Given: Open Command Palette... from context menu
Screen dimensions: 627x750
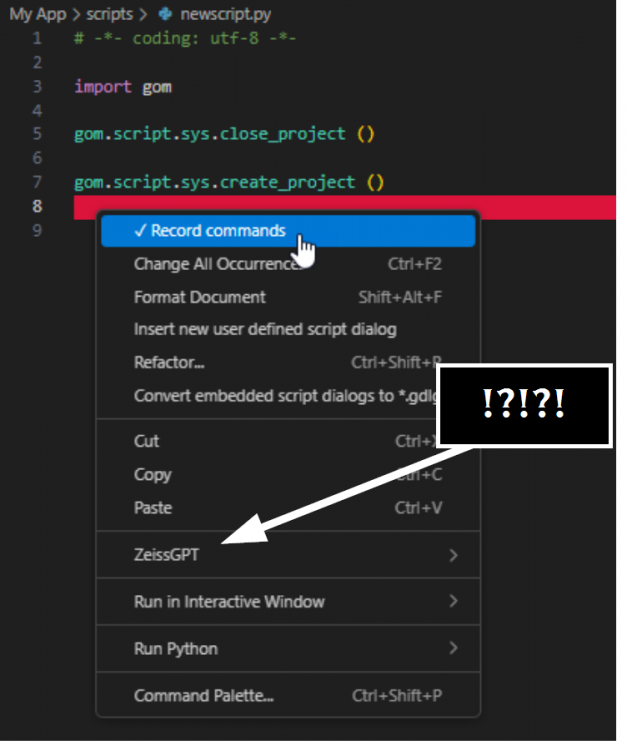Looking at the screenshot, I should (204, 696).
